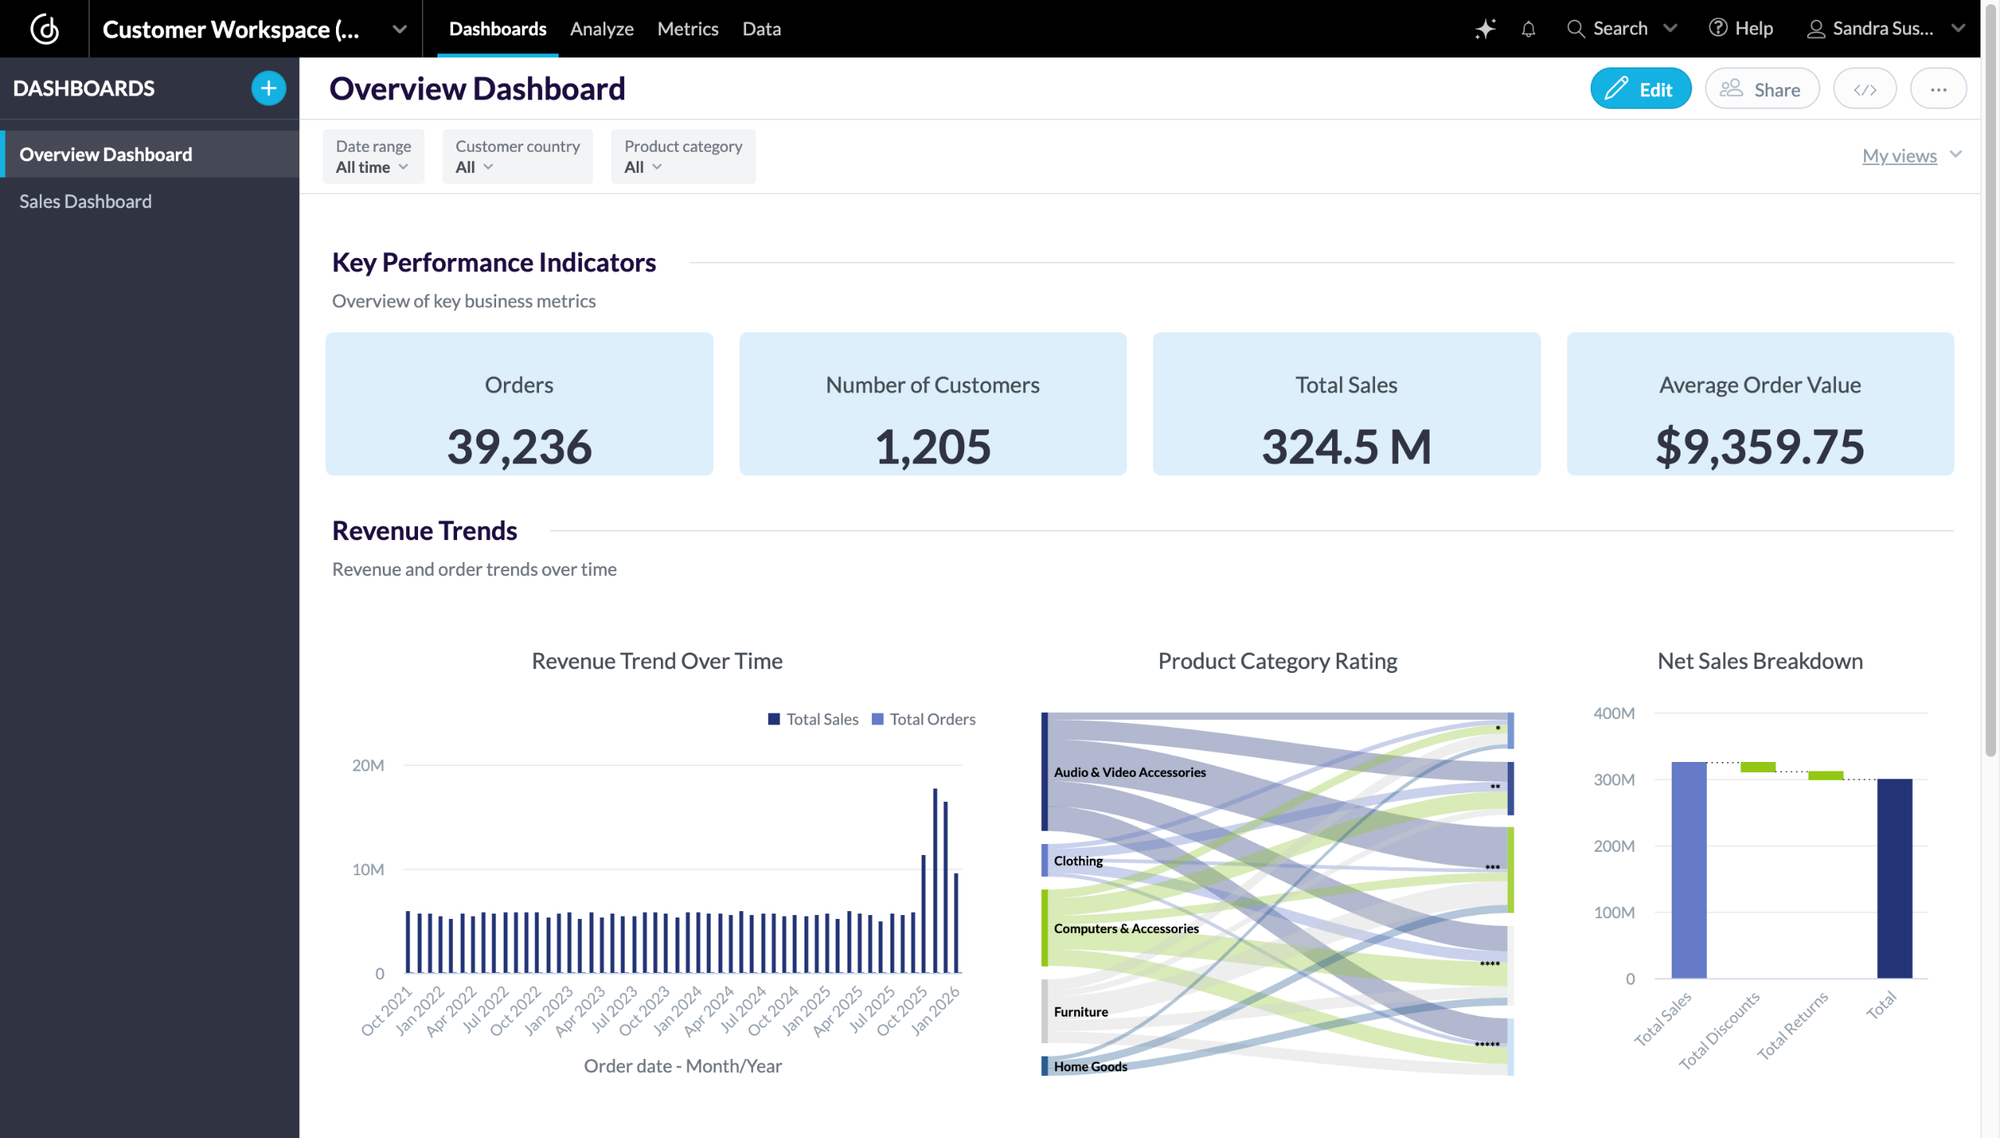Open the Metrics section
This screenshot has height=1138, width=2000.
[x=687, y=29]
